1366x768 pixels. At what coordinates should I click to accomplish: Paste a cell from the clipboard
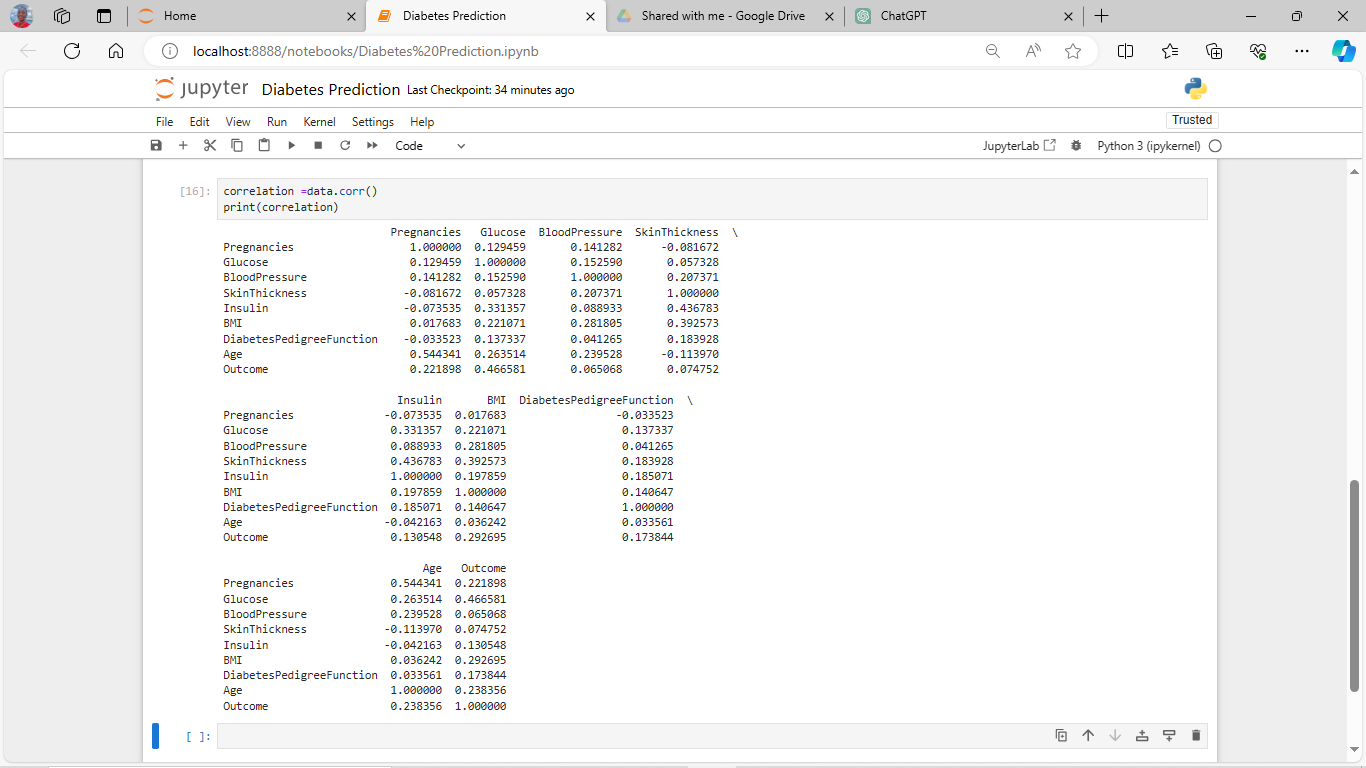pos(264,145)
